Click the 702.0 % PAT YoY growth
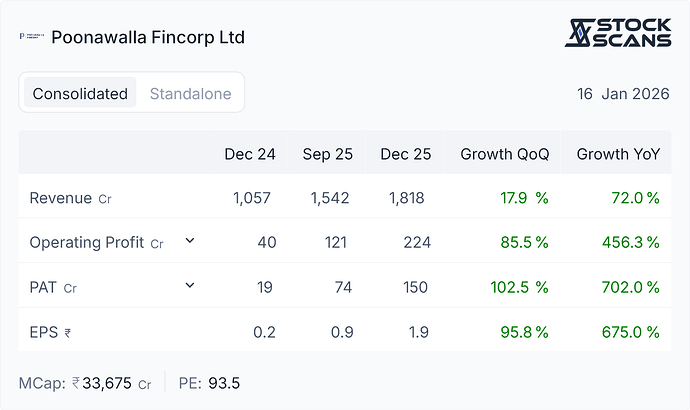The width and height of the screenshot is (690, 410). click(631, 287)
